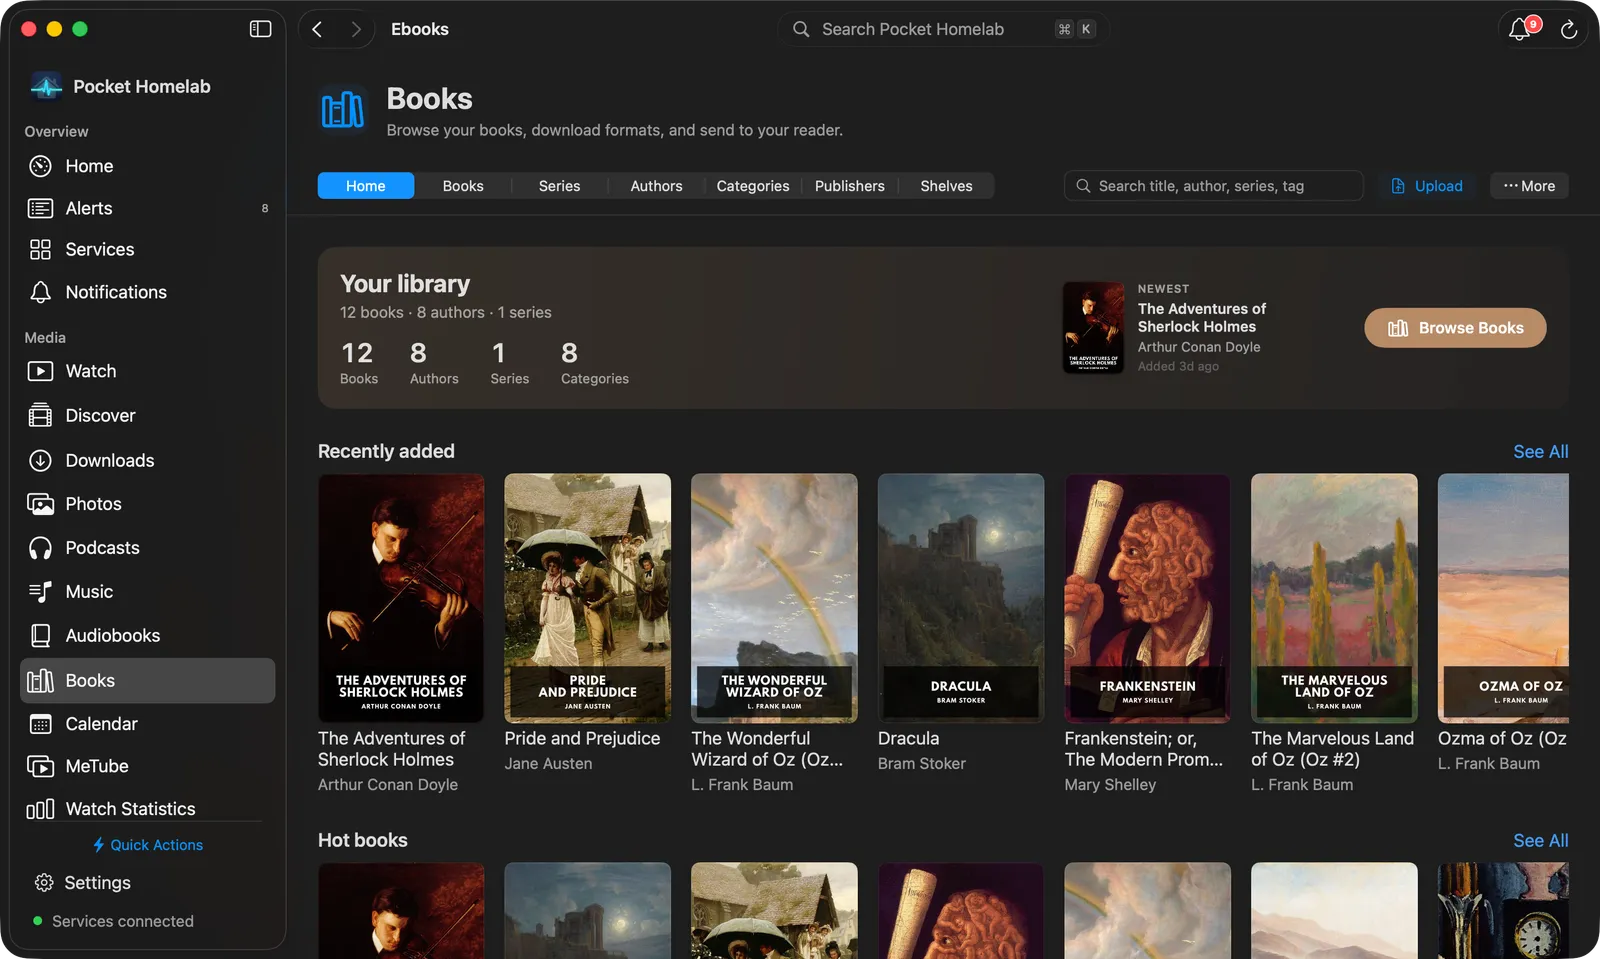Open Home in the sidebar
Viewport: 1600px width, 959px height.
point(147,166)
